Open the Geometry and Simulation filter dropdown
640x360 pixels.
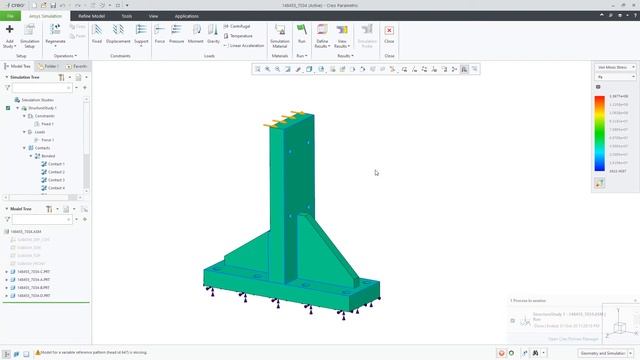click(x=606, y=353)
